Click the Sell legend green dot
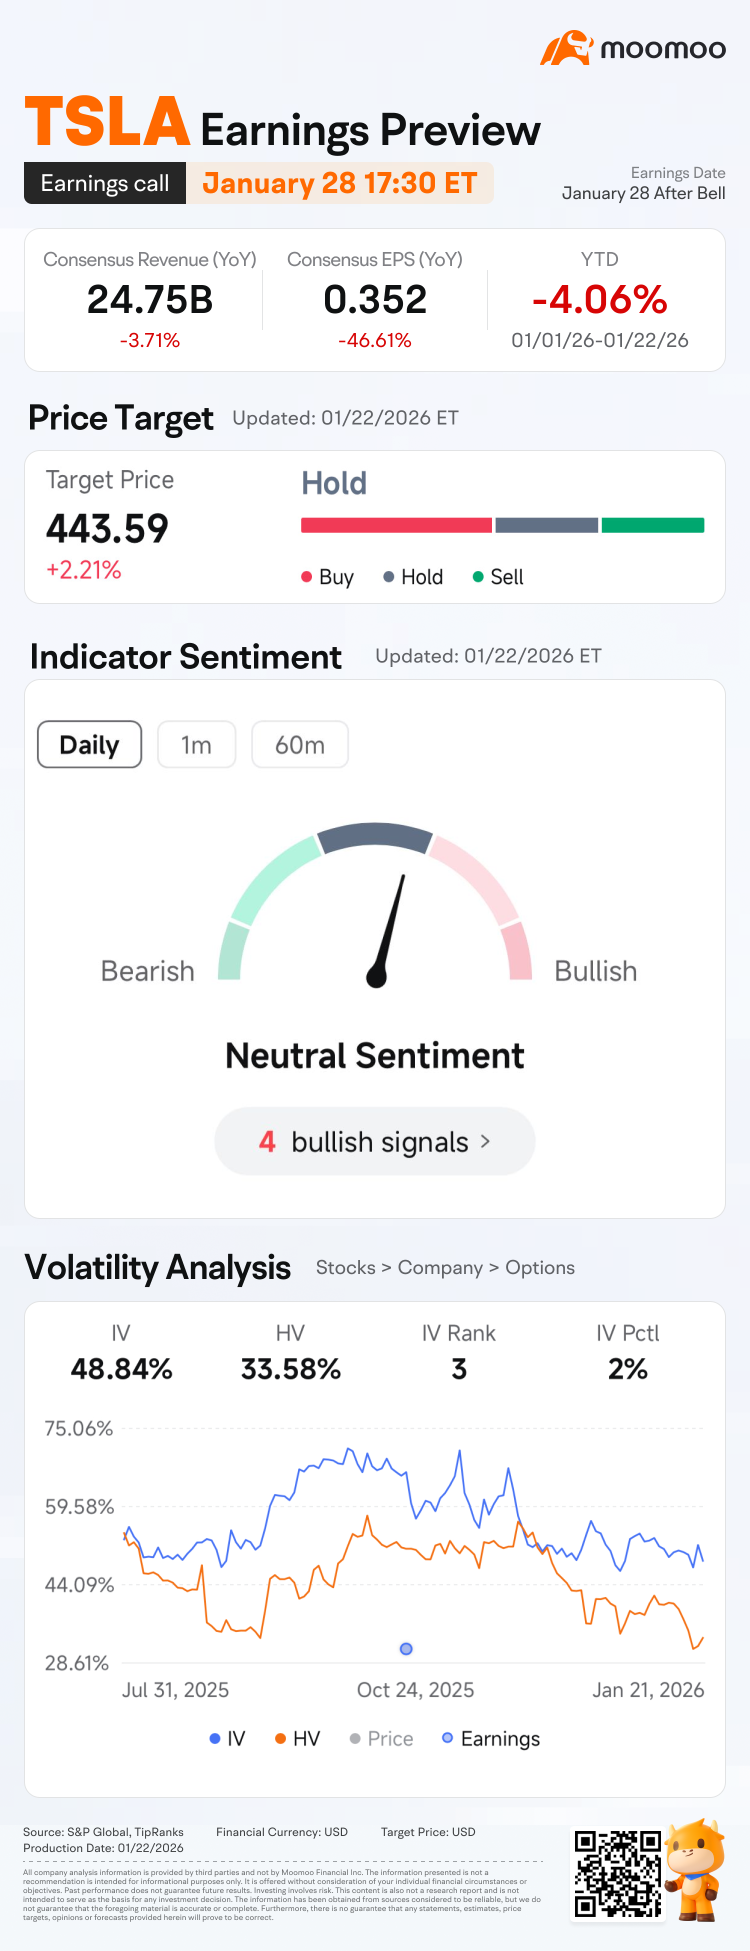This screenshot has height=1951, width=750. coord(478,577)
